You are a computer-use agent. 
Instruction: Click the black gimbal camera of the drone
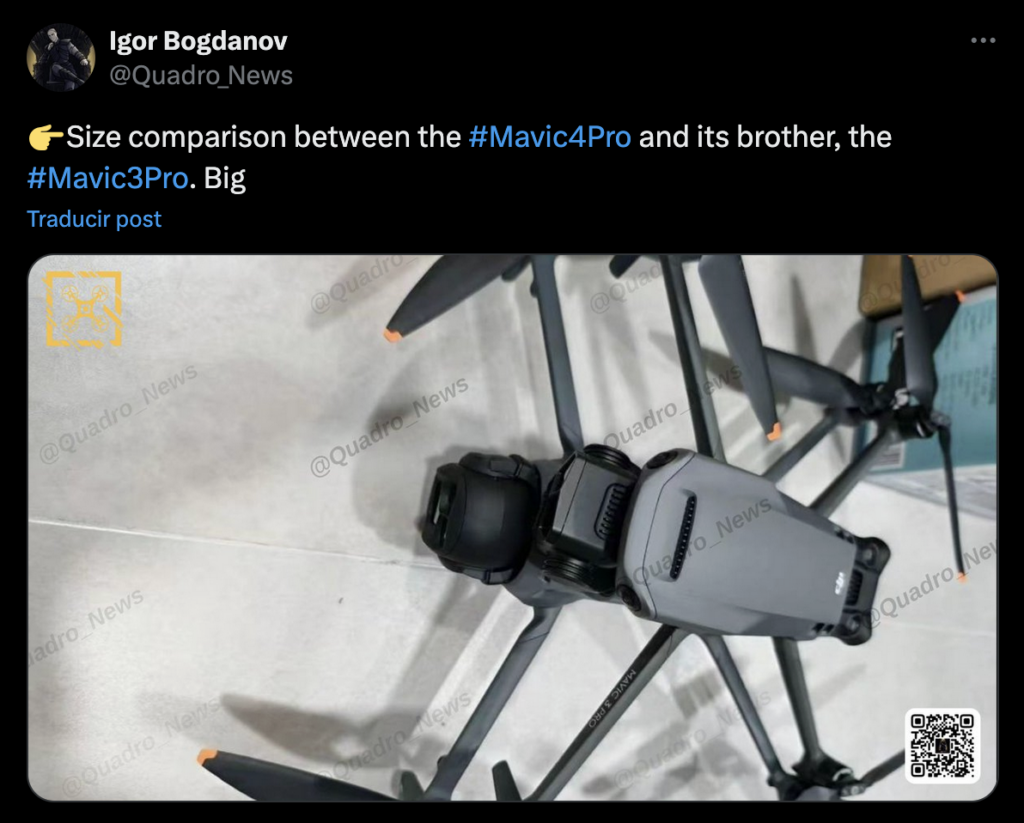(482, 514)
